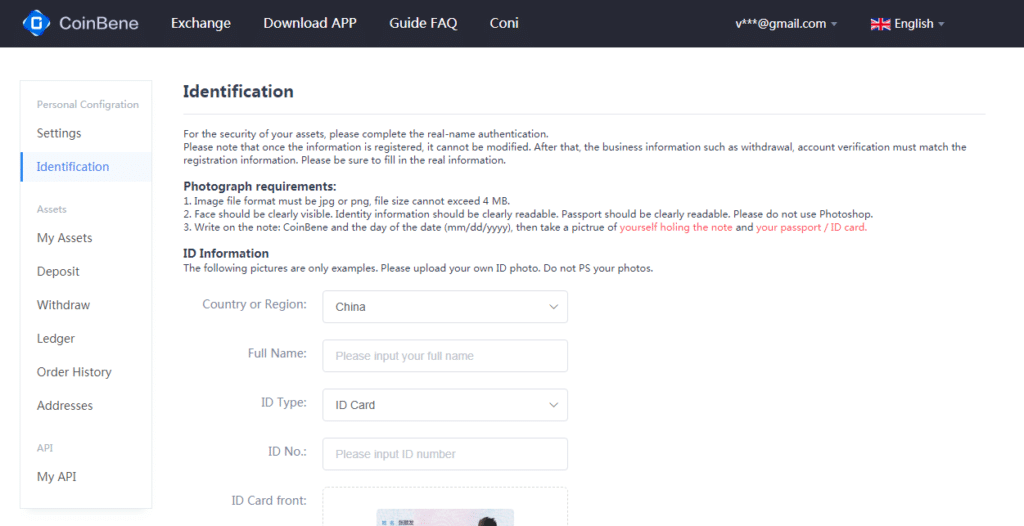This screenshot has height=526, width=1024.
Task: Open the Coni navigation item
Action: point(504,23)
